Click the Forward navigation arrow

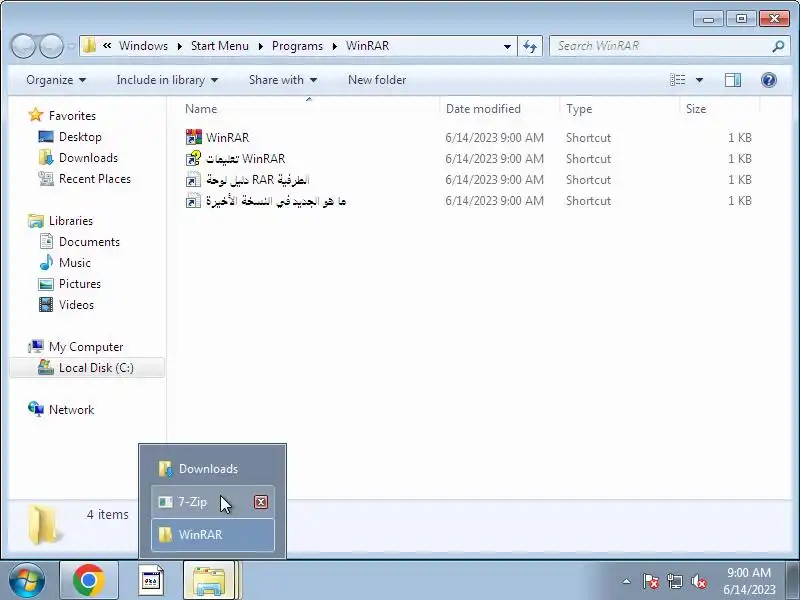pos(52,46)
